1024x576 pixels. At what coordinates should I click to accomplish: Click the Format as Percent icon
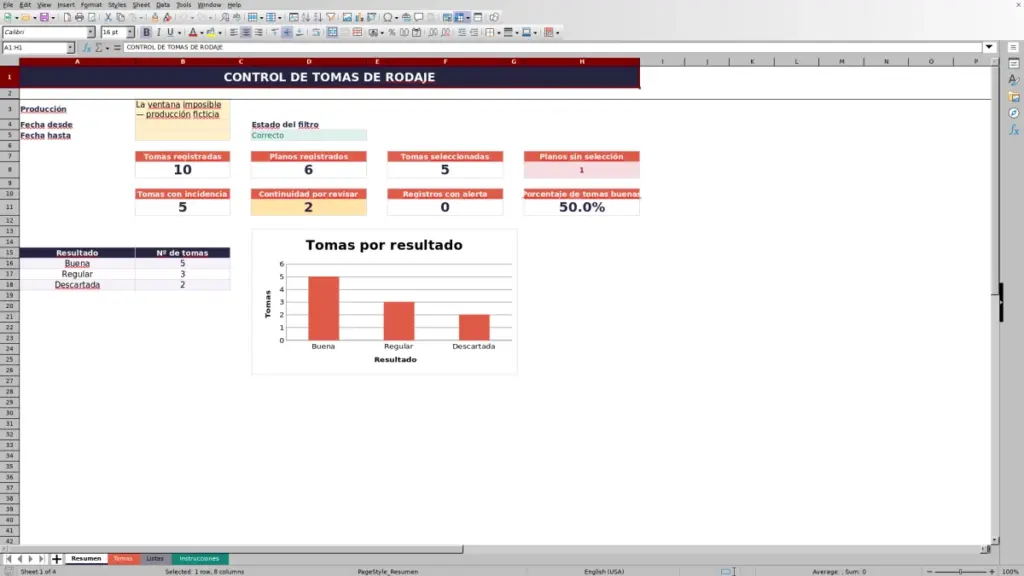coord(392,32)
